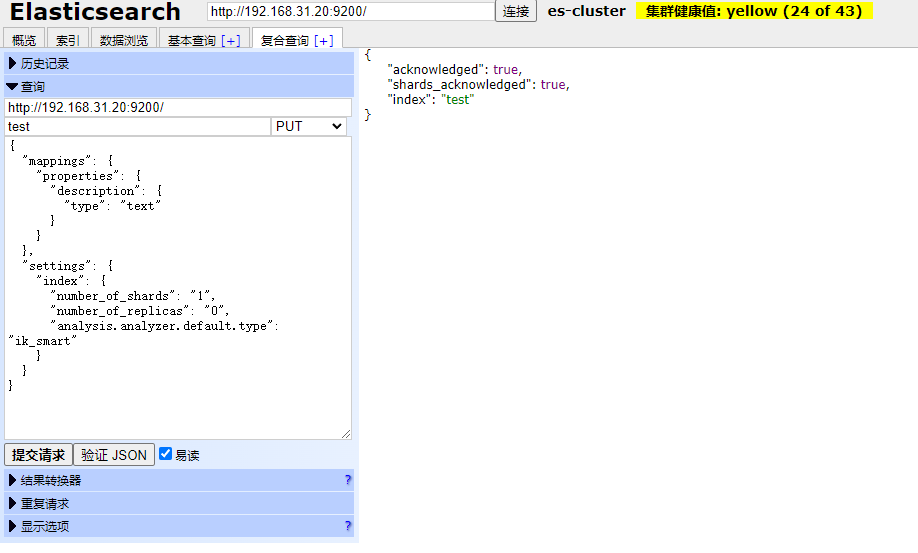Click the [+] next to 复合查询 tab
Viewport: 918px width, 553px height.
323,40
